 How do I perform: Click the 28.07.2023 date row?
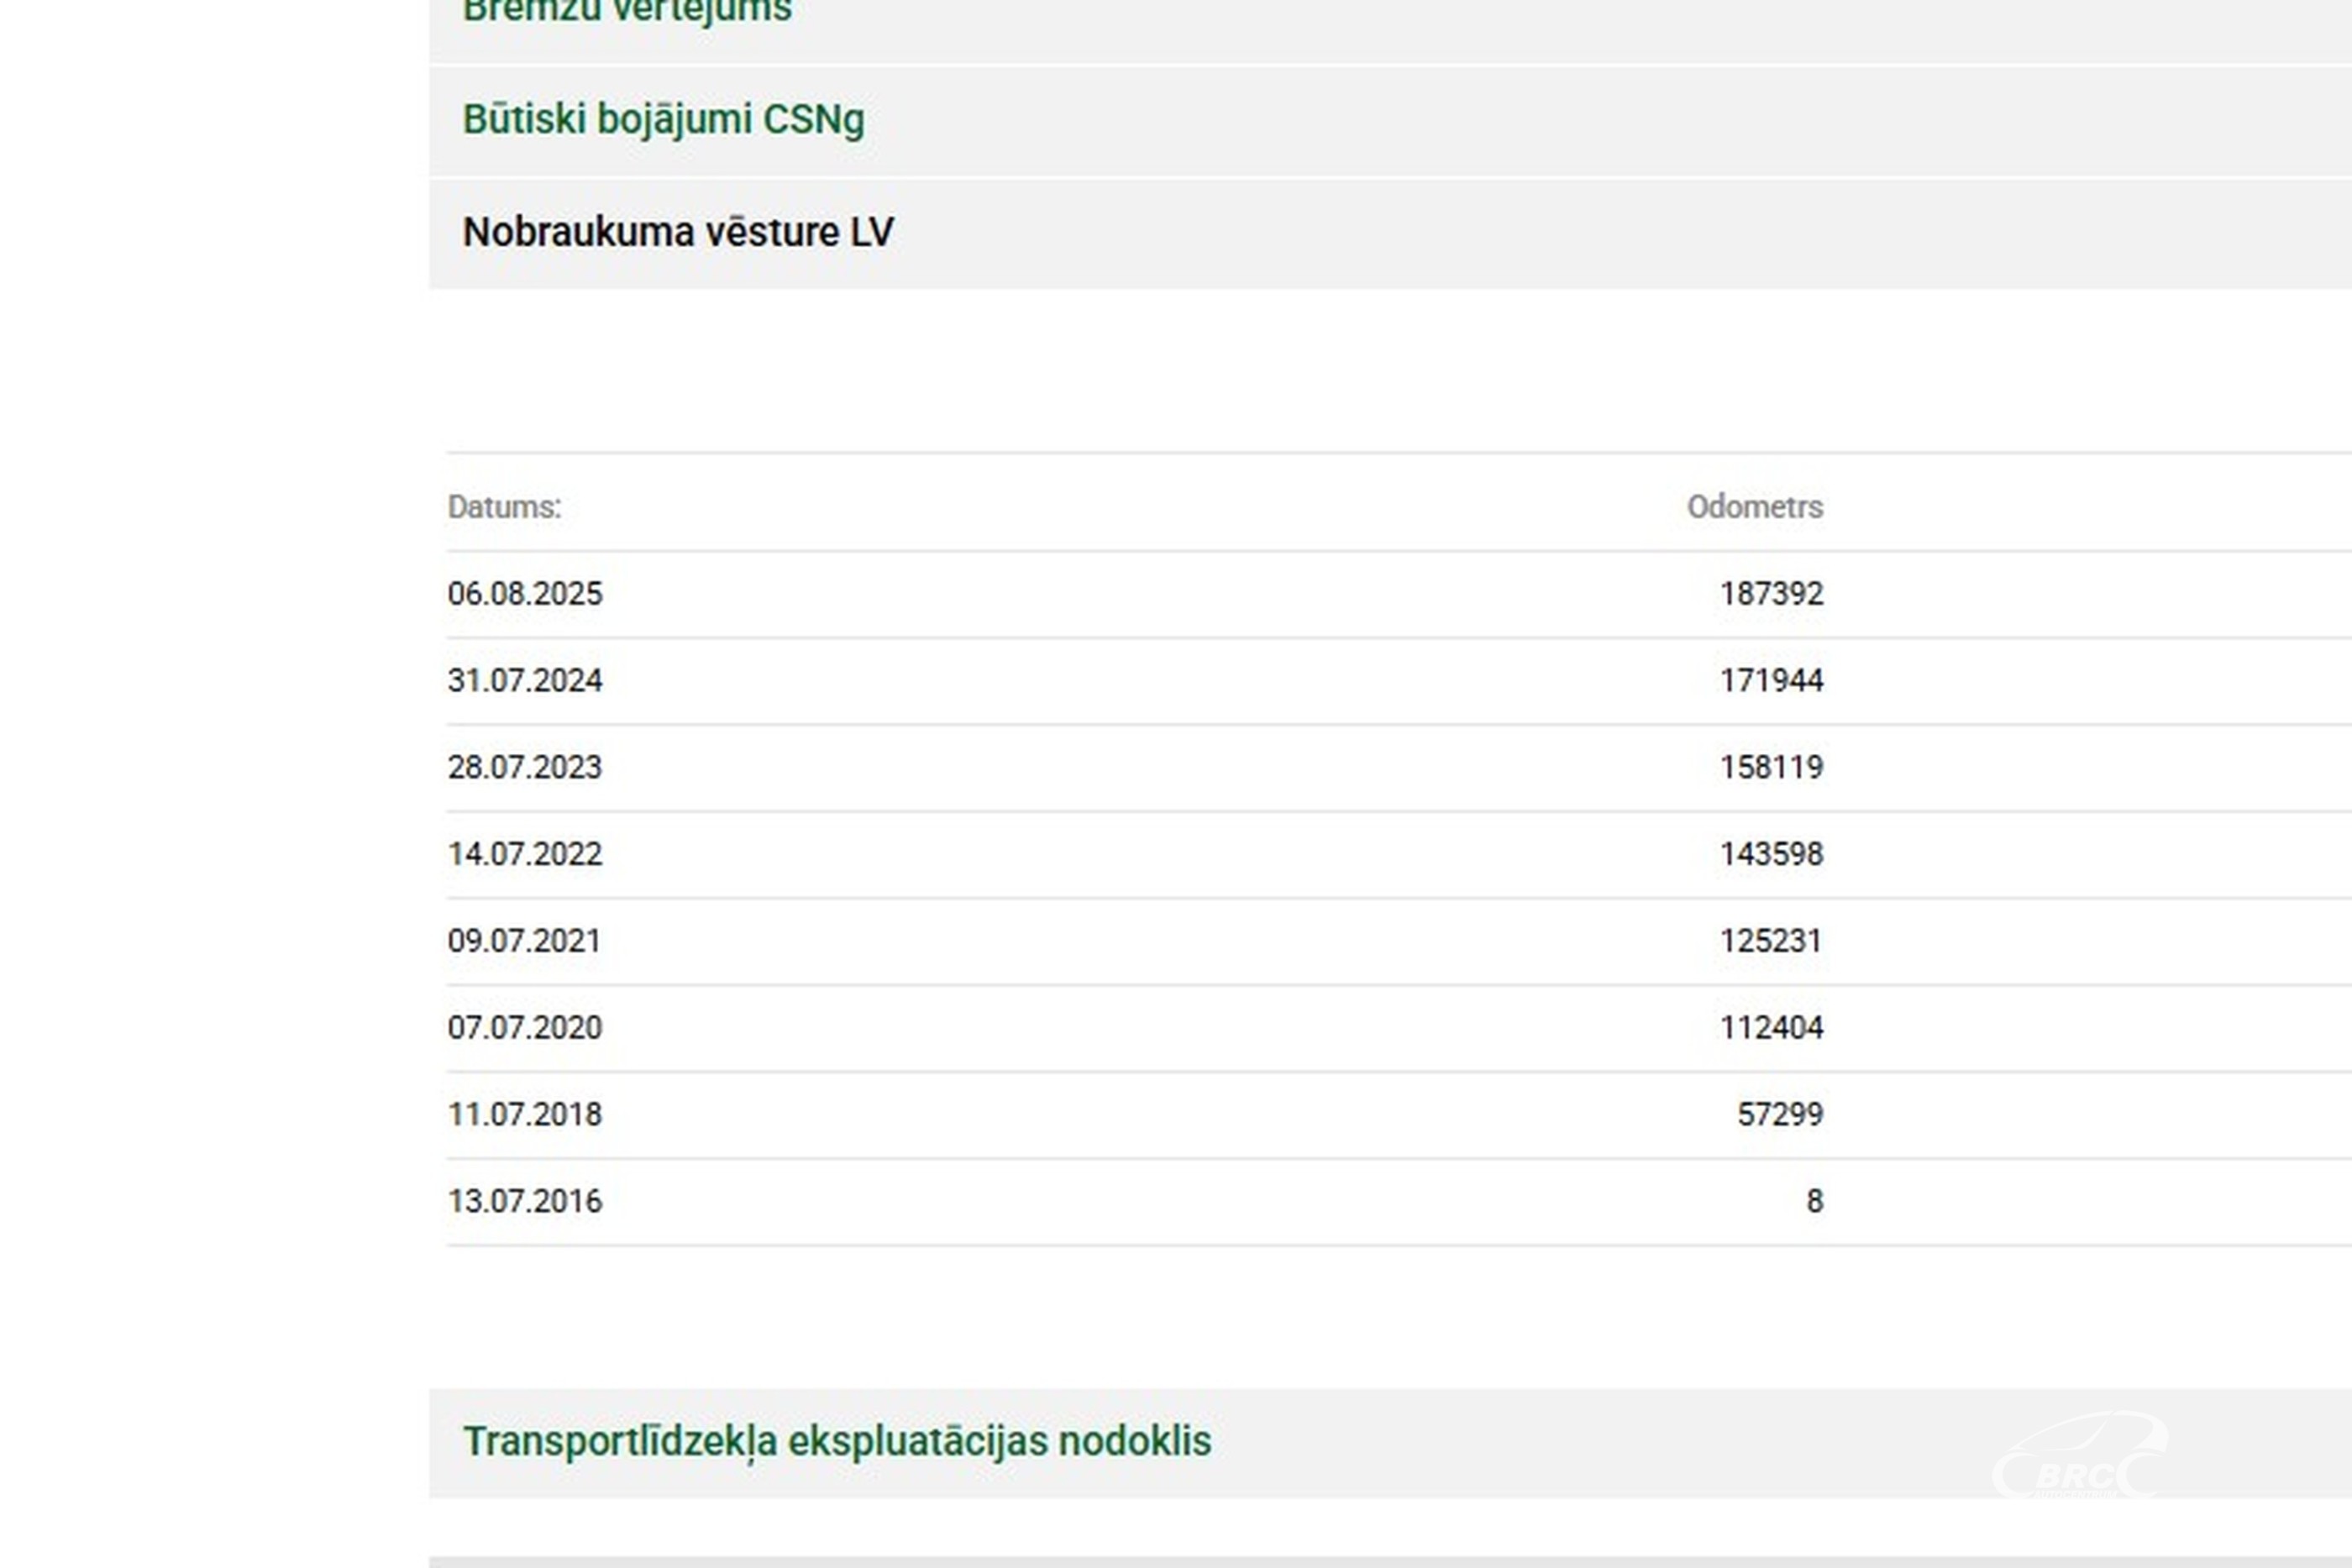(x=525, y=768)
